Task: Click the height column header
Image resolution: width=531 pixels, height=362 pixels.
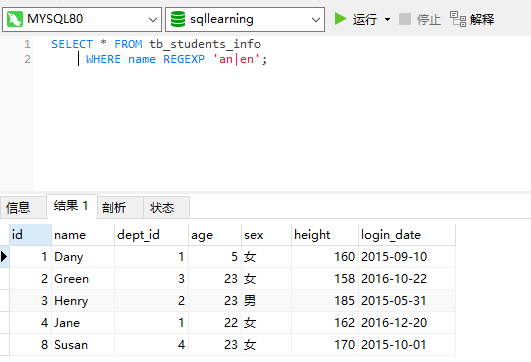Action: click(x=325, y=235)
